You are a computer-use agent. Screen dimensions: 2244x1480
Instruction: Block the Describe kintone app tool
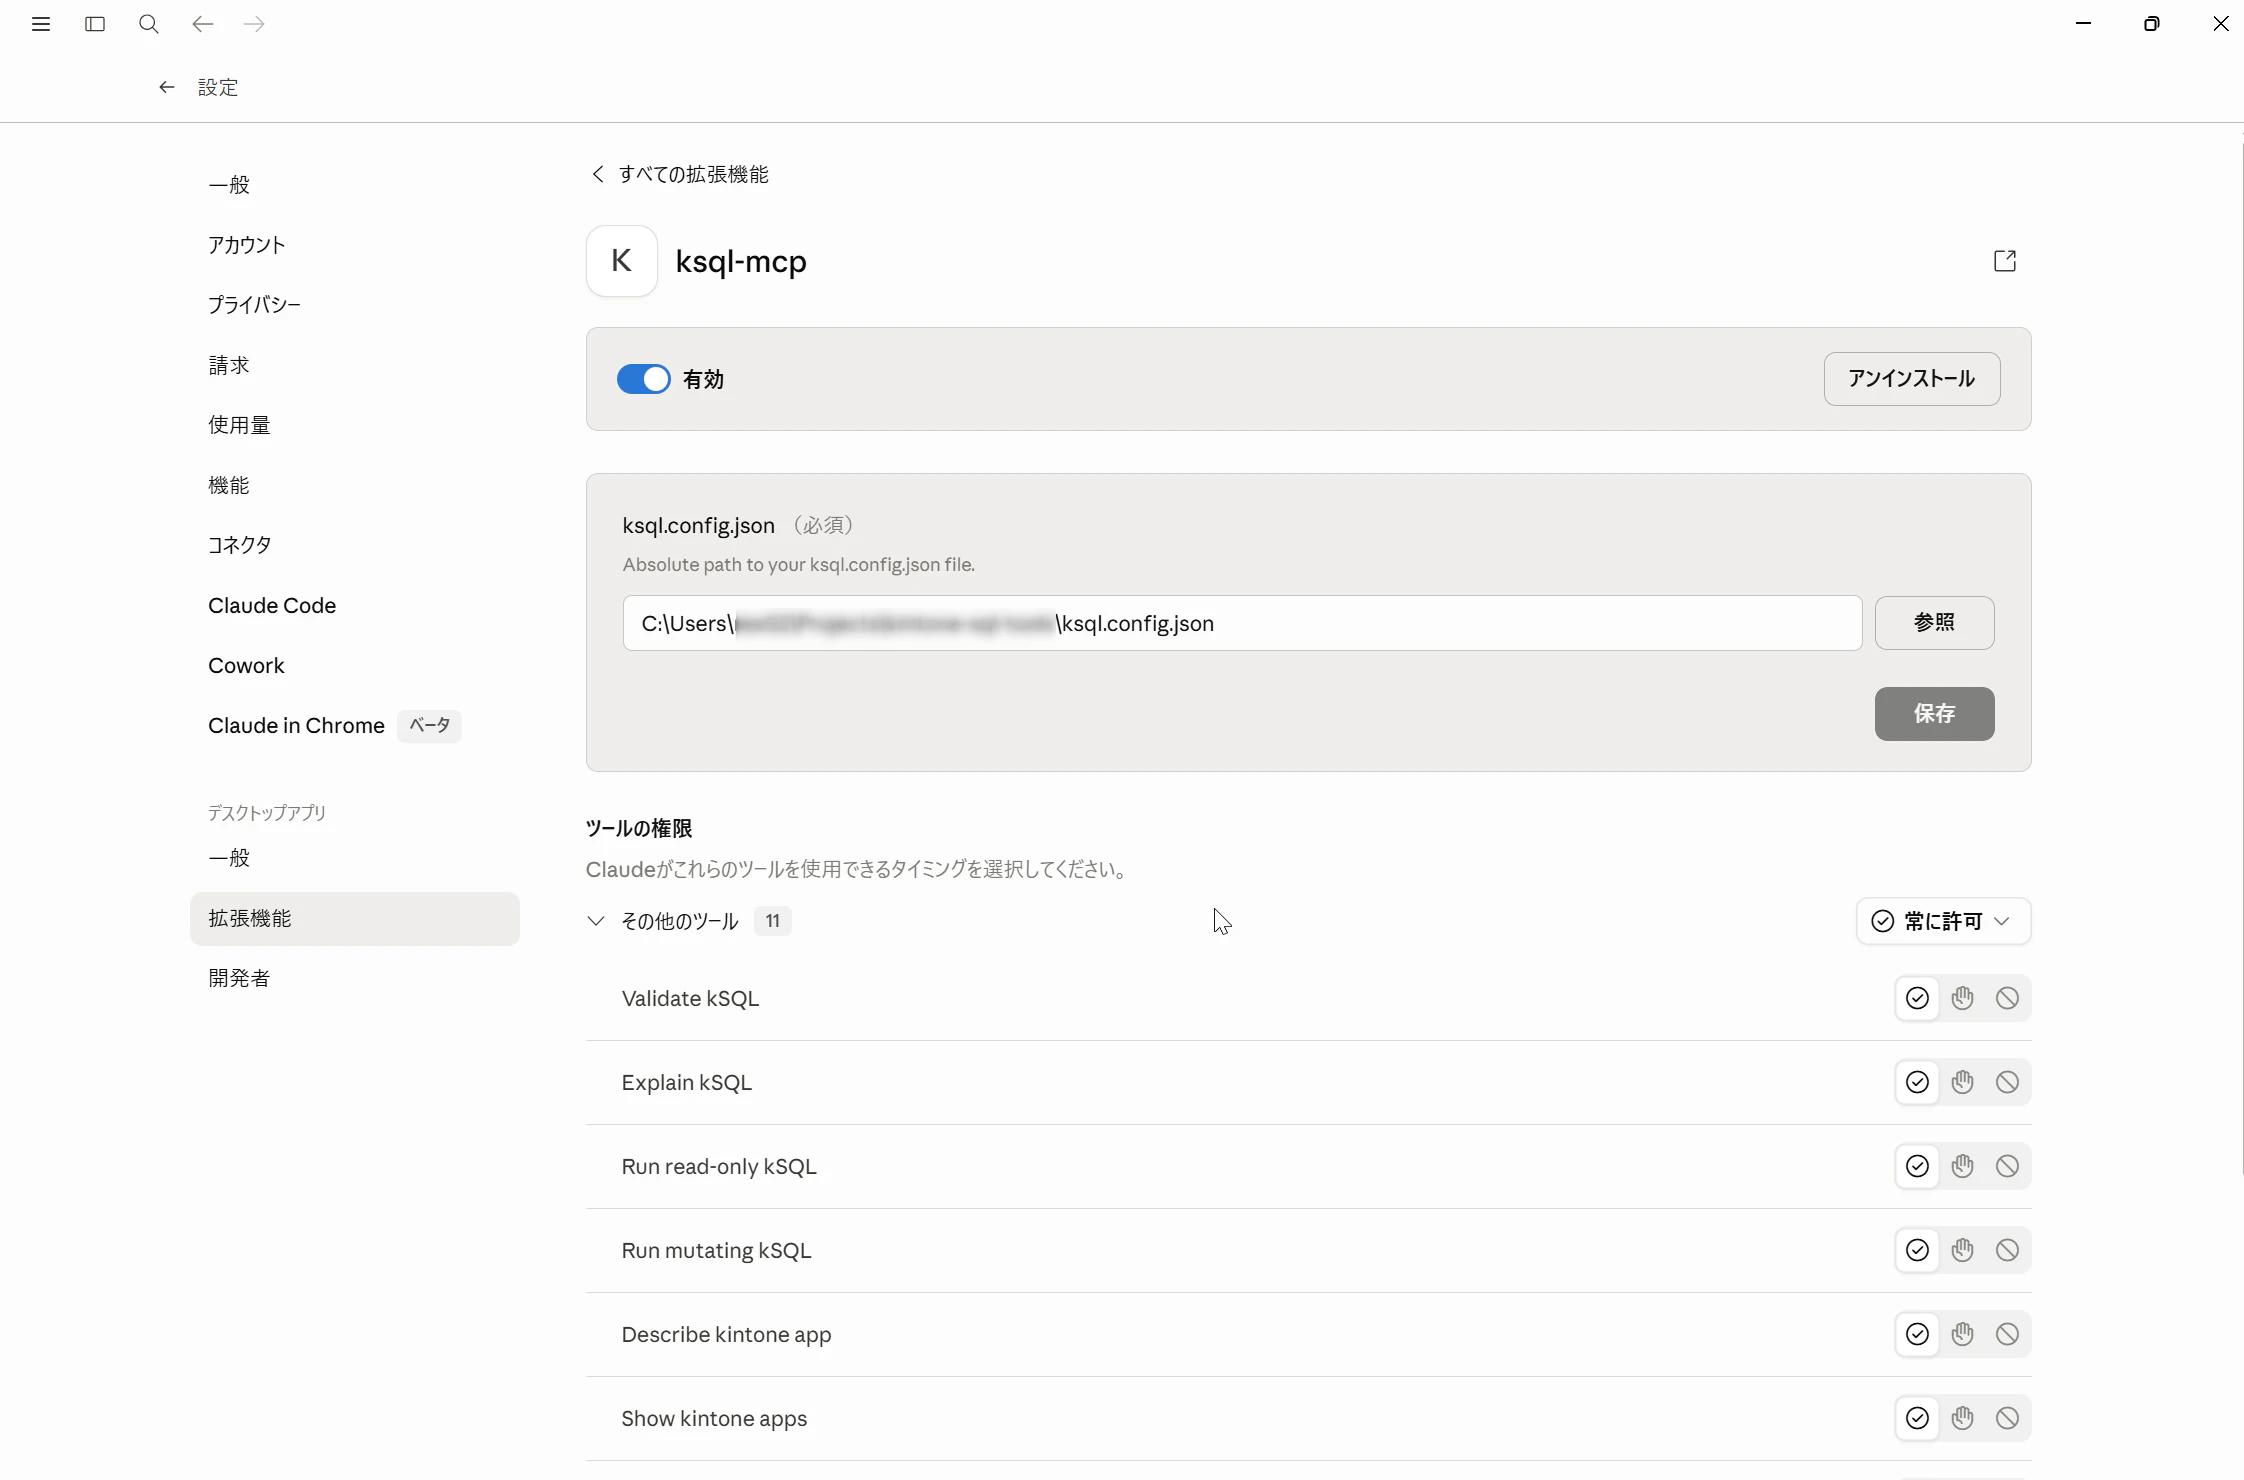point(2007,1334)
